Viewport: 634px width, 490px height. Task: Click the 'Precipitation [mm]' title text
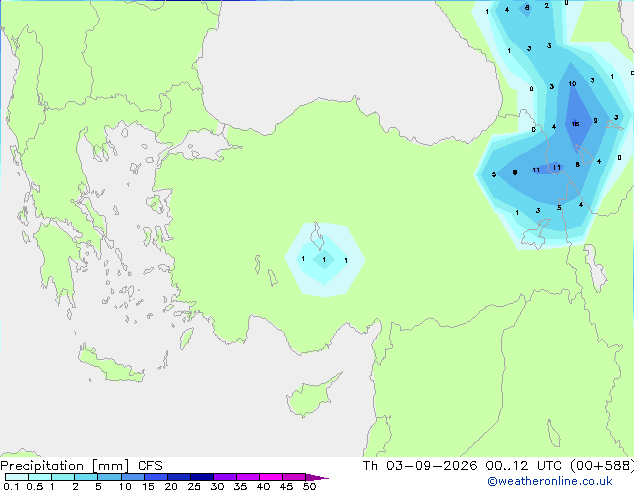pyautogui.click(x=65, y=466)
